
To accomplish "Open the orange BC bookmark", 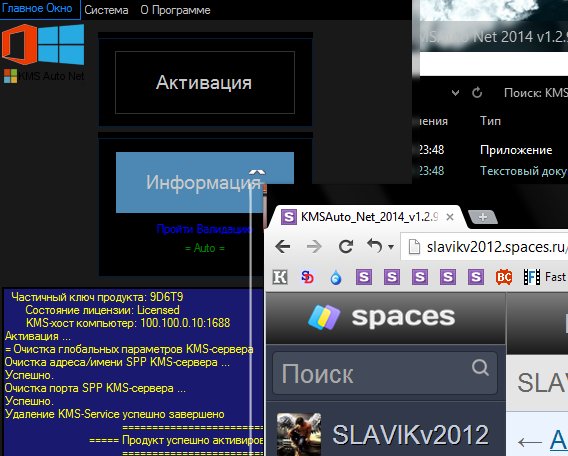I will pyautogui.click(x=504, y=277).
